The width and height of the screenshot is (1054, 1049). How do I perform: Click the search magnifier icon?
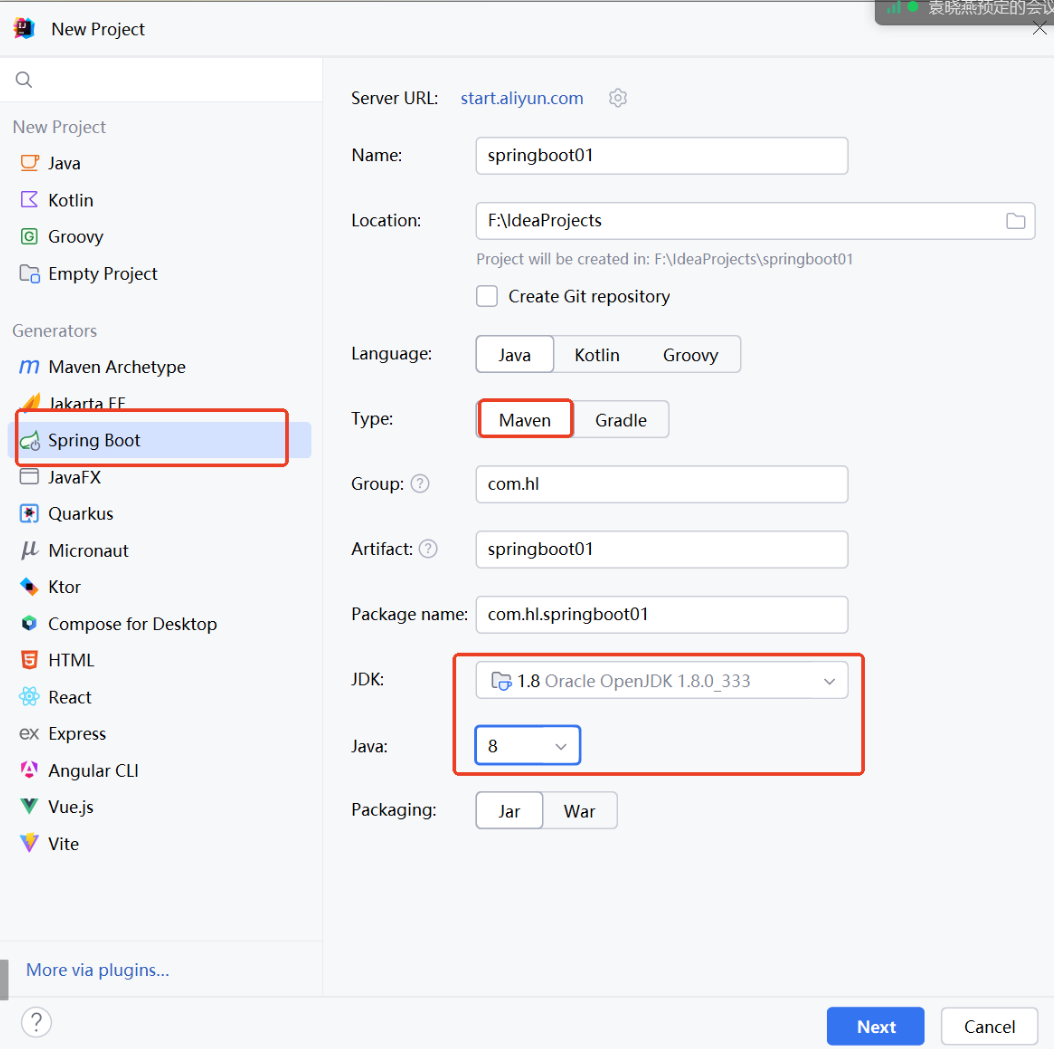tap(24, 79)
